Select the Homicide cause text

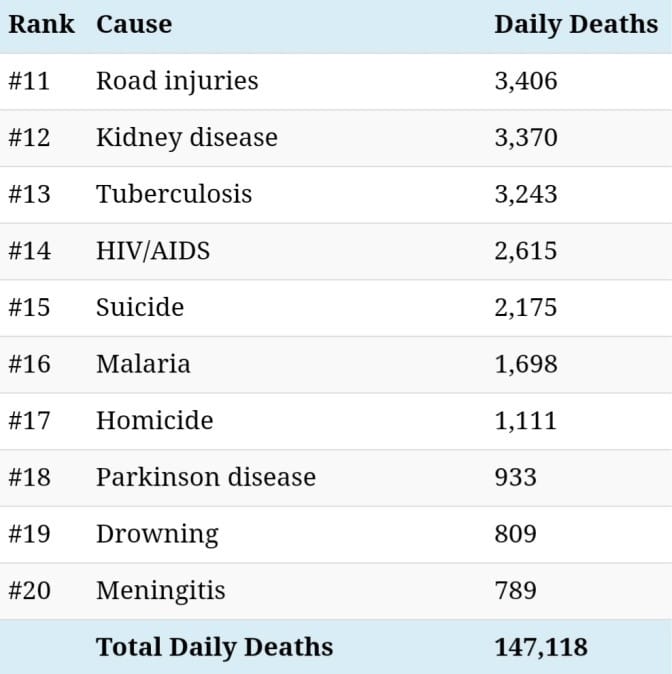[x=154, y=420]
